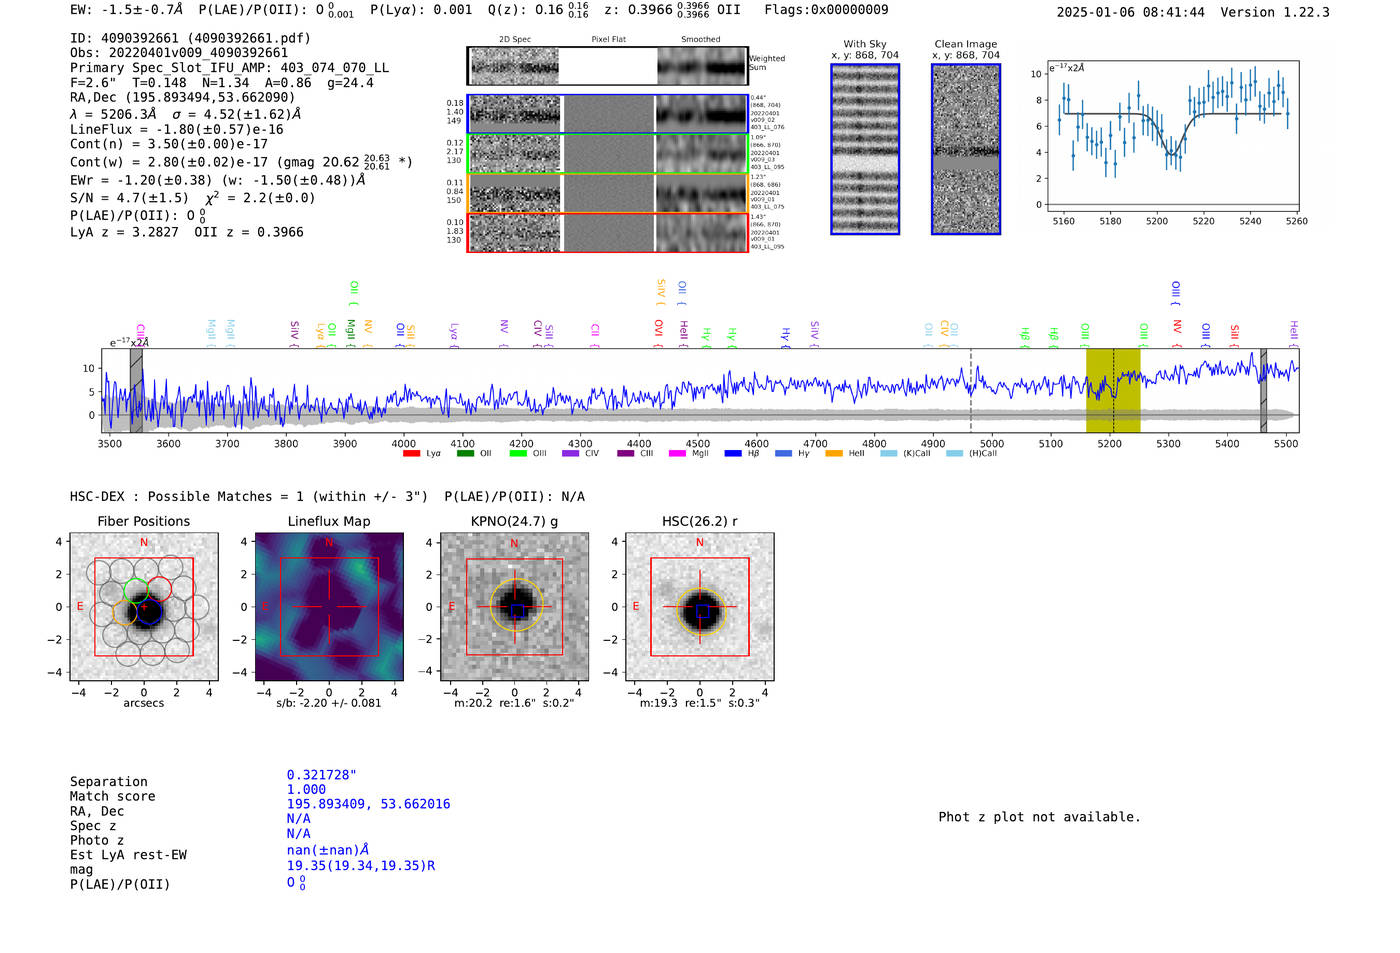Click the m:19.3 re:1.5" s:0.3" label

click(x=700, y=703)
